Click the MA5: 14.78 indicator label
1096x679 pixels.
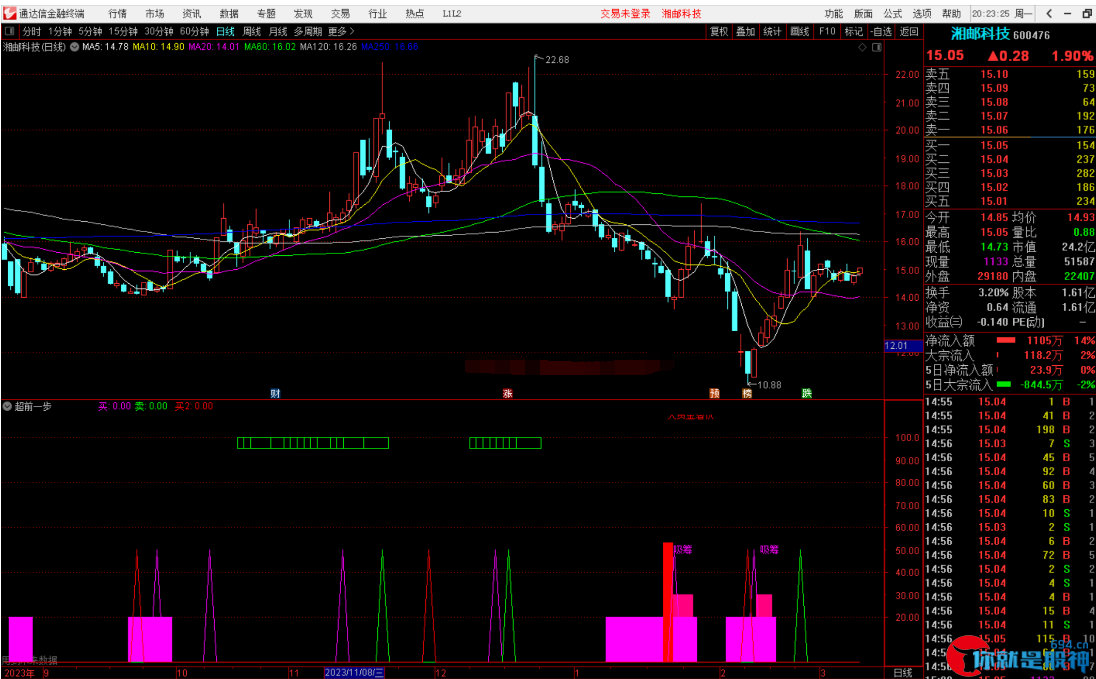[105, 47]
